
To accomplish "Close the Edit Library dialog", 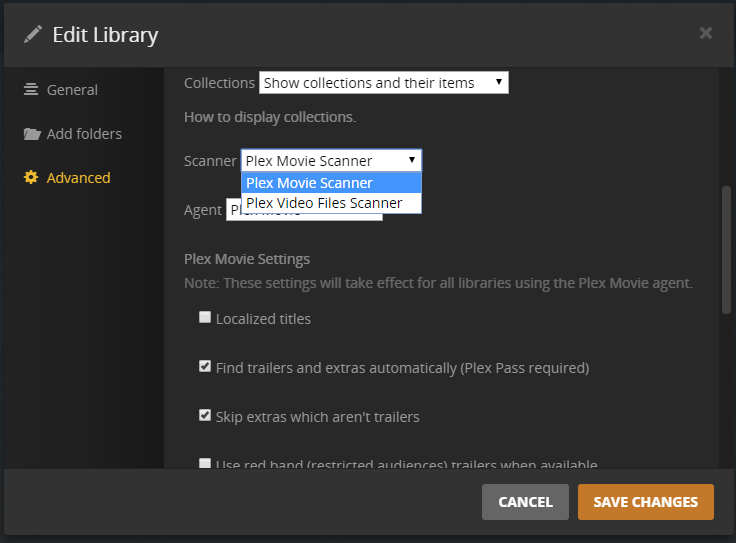I will pos(705,34).
